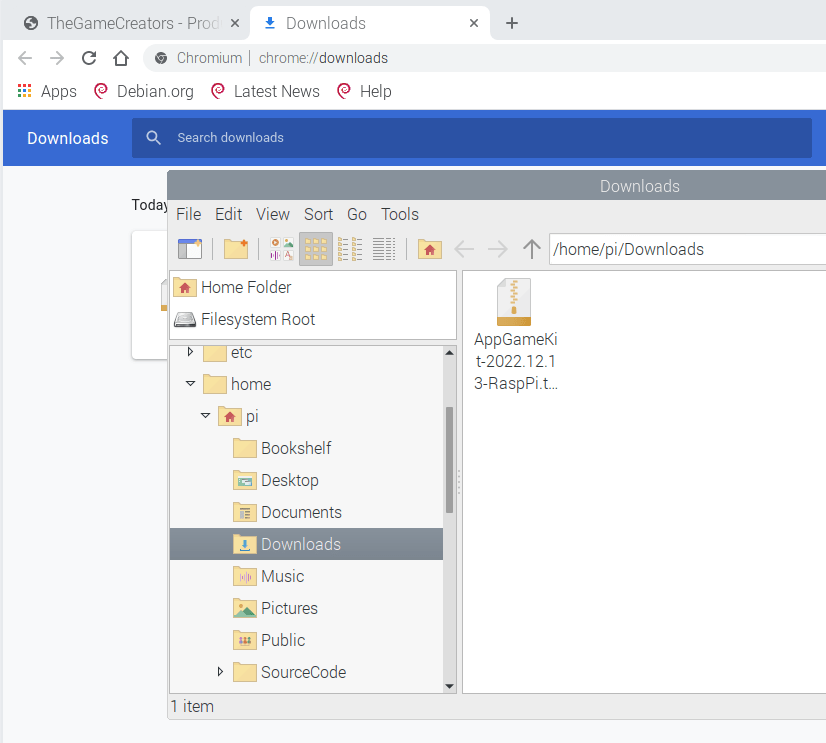The image size is (826, 743).
Task: Collapse the home directory branch
Action: [x=190, y=384]
